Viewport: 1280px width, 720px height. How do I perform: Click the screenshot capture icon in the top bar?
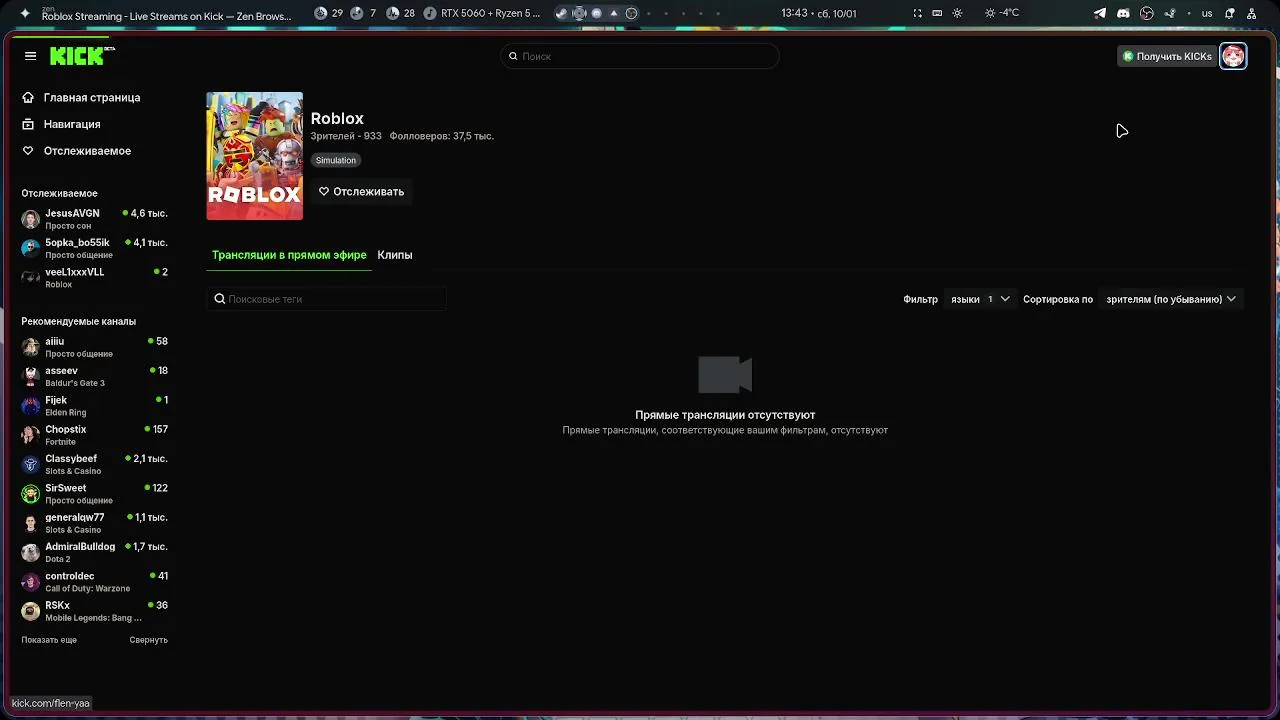click(917, 13)
